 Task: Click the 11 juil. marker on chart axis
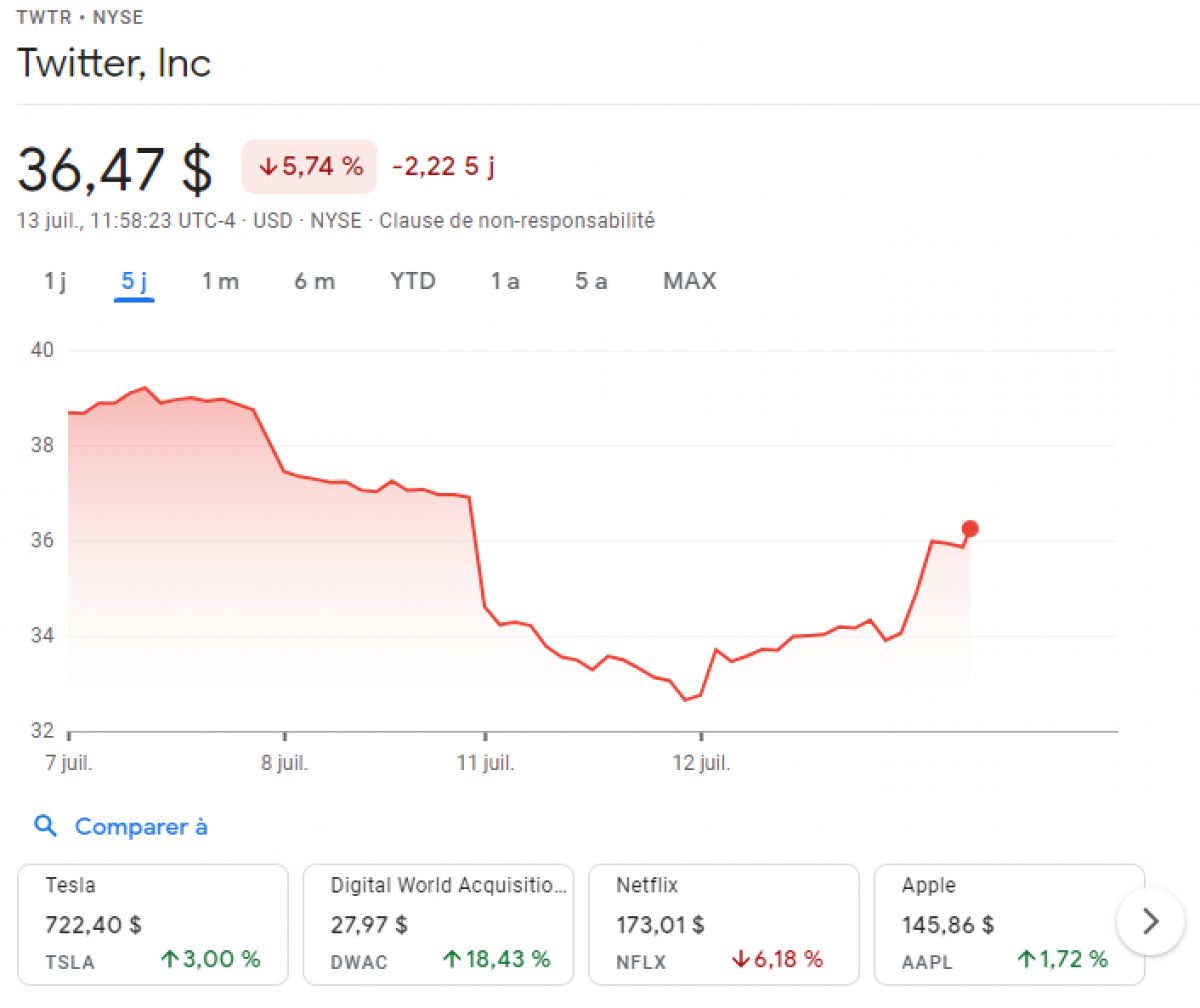click(x=485, y=764)
